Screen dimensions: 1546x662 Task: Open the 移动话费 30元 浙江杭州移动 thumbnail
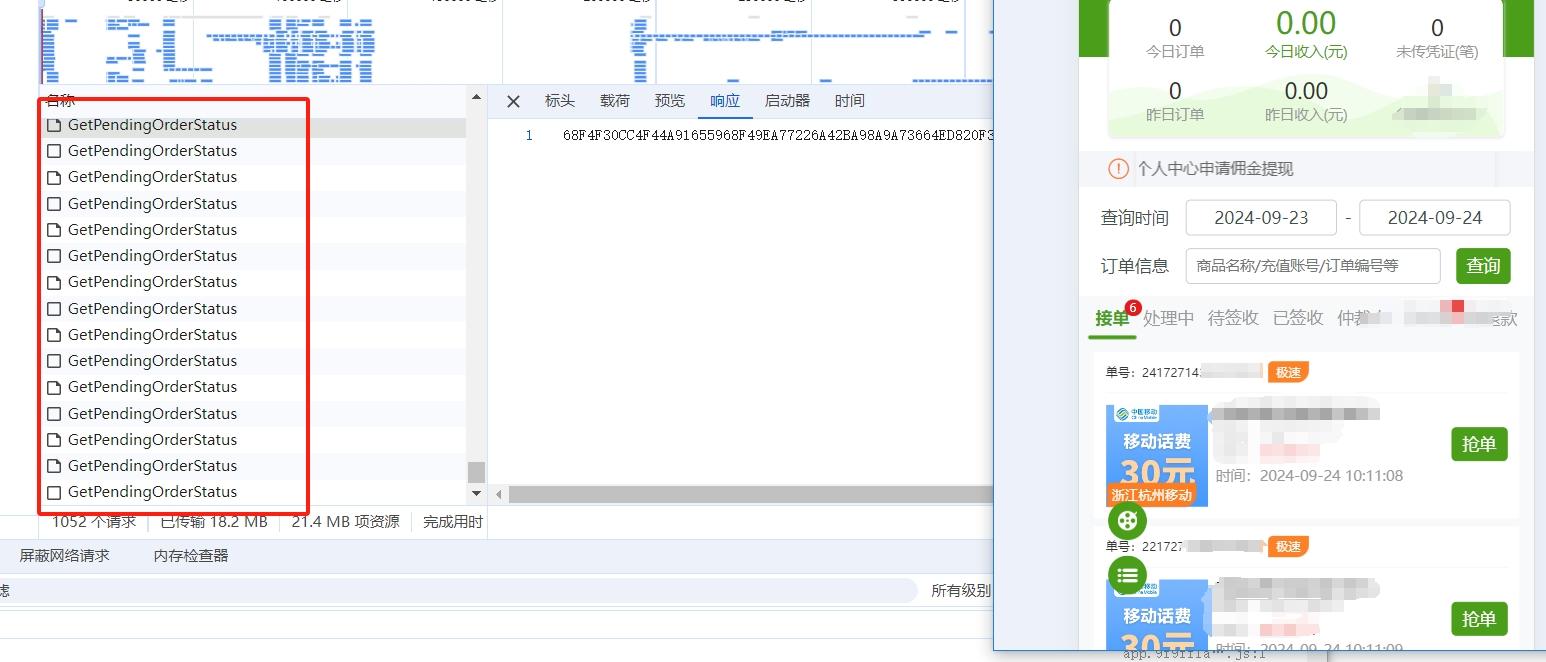click(x=1157, y=455)
